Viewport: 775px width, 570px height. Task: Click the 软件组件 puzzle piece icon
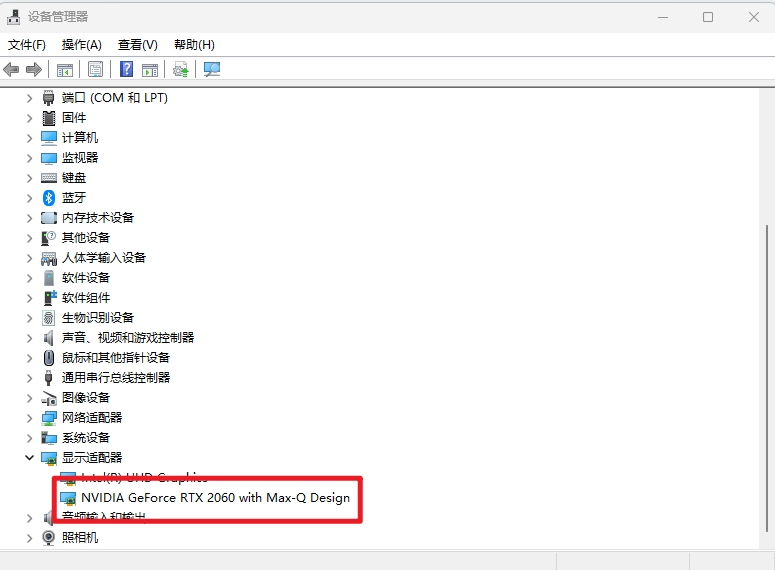pos(50,298)
